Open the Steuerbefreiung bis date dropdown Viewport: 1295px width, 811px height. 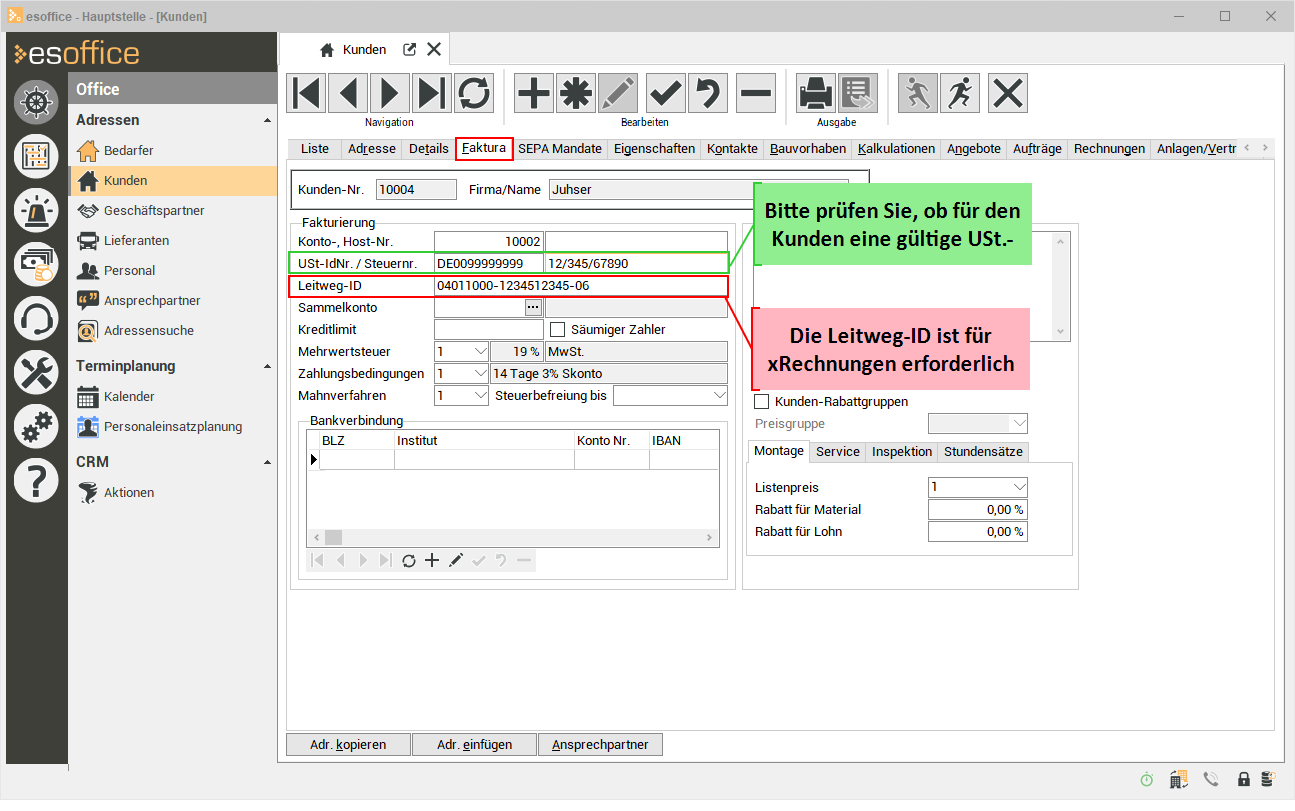[718, 396]
